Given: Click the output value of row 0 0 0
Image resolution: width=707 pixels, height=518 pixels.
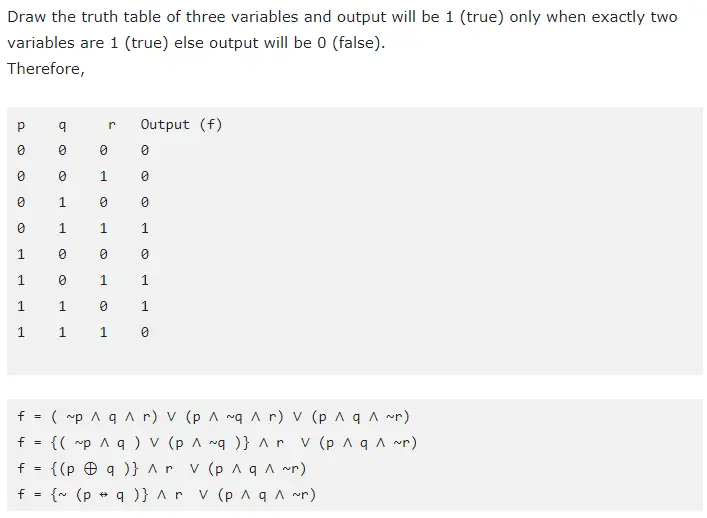Looking at the screenshot, I should [x=145, y=151].
